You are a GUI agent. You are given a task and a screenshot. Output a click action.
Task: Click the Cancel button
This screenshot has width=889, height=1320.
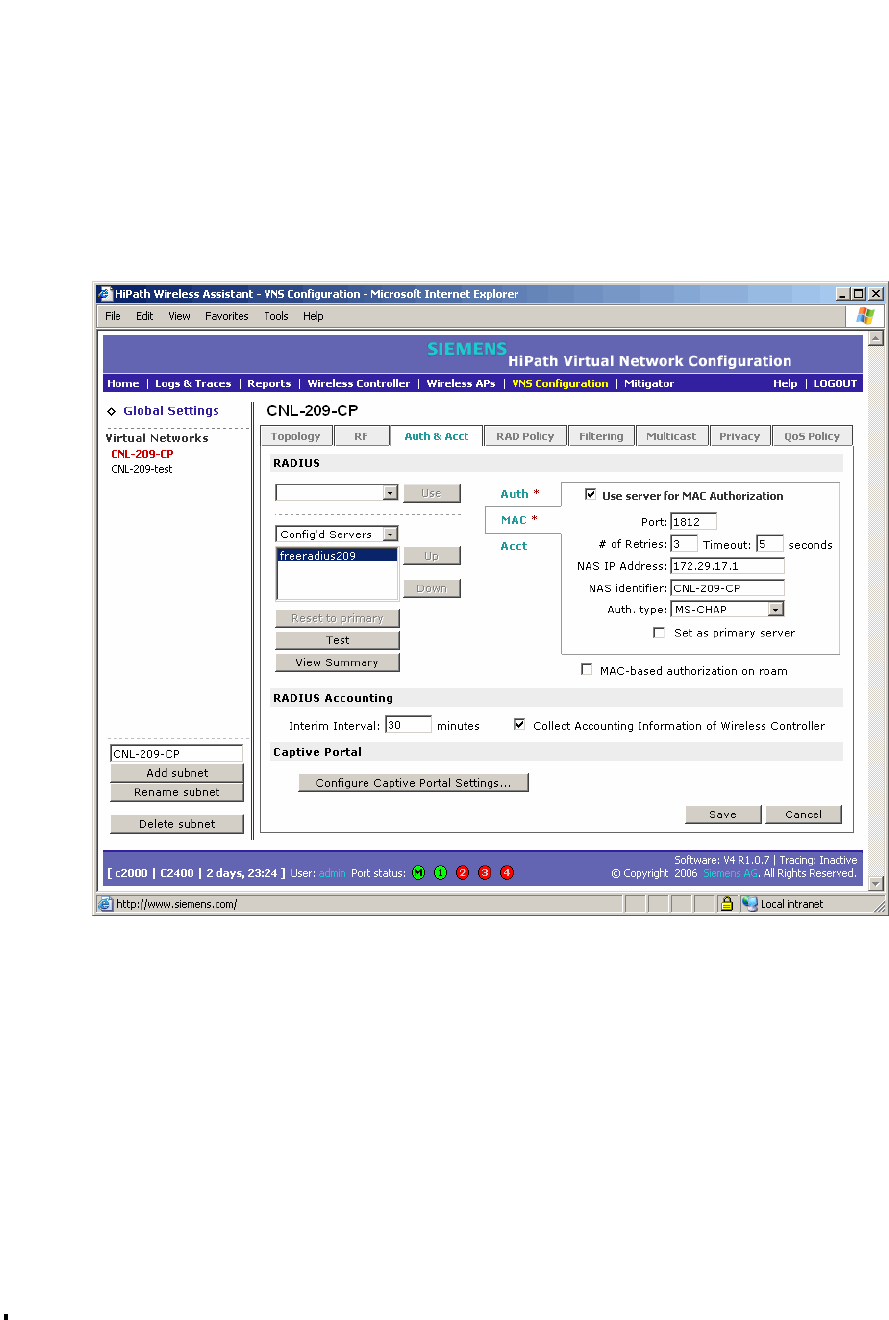[803, 814]
